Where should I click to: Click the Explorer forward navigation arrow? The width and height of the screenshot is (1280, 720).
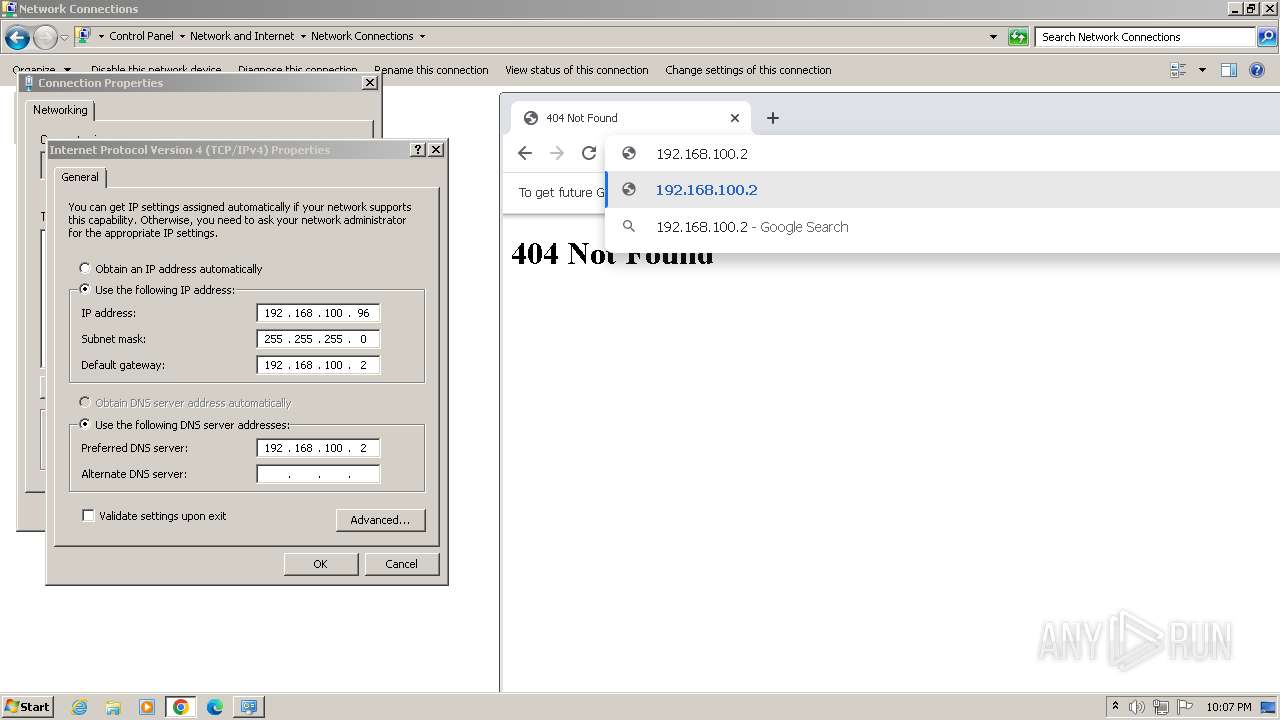[x=45, y=38]
